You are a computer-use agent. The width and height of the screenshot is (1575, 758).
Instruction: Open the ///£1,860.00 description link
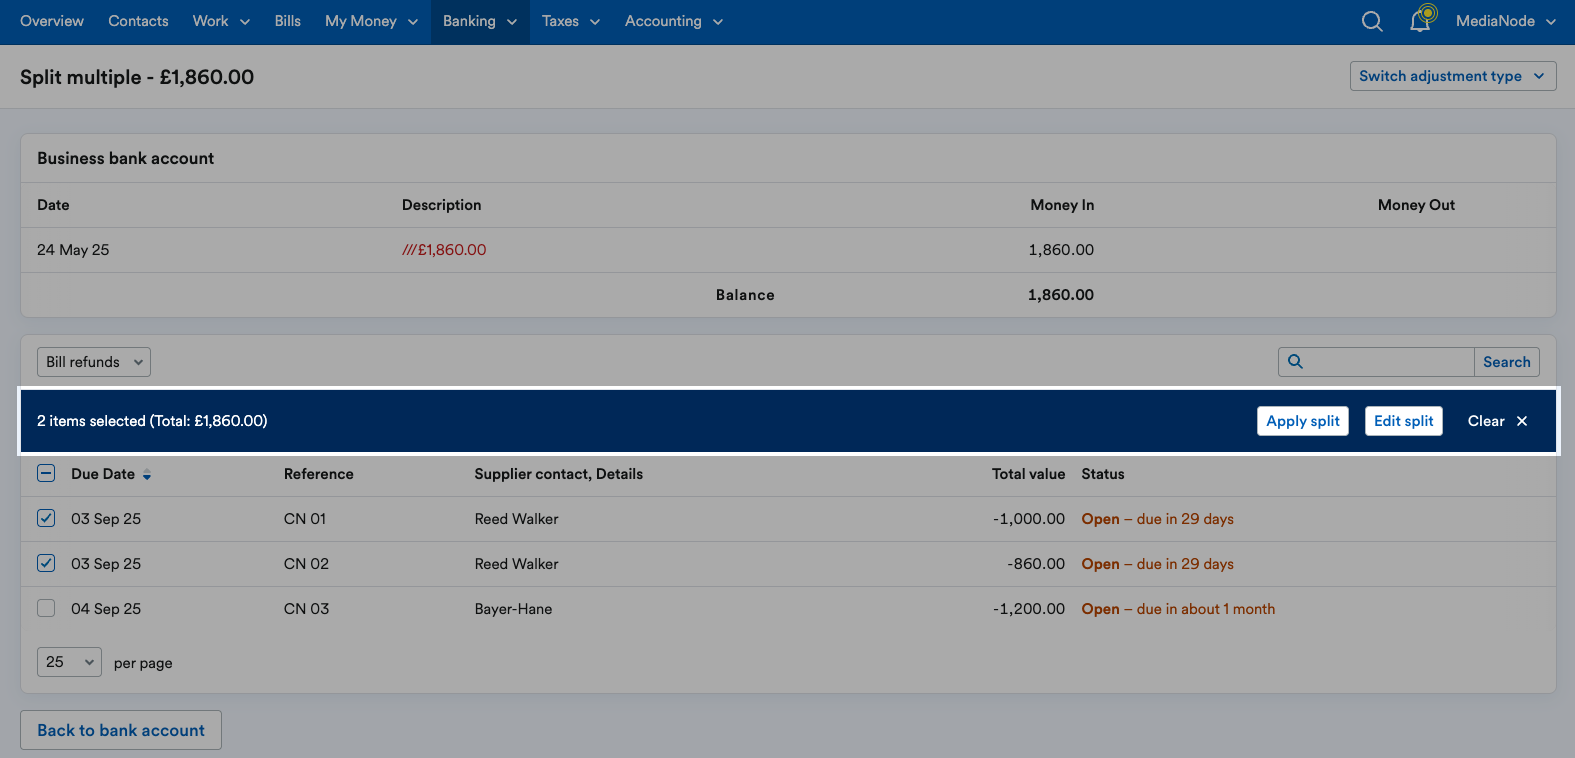(444, 250)
